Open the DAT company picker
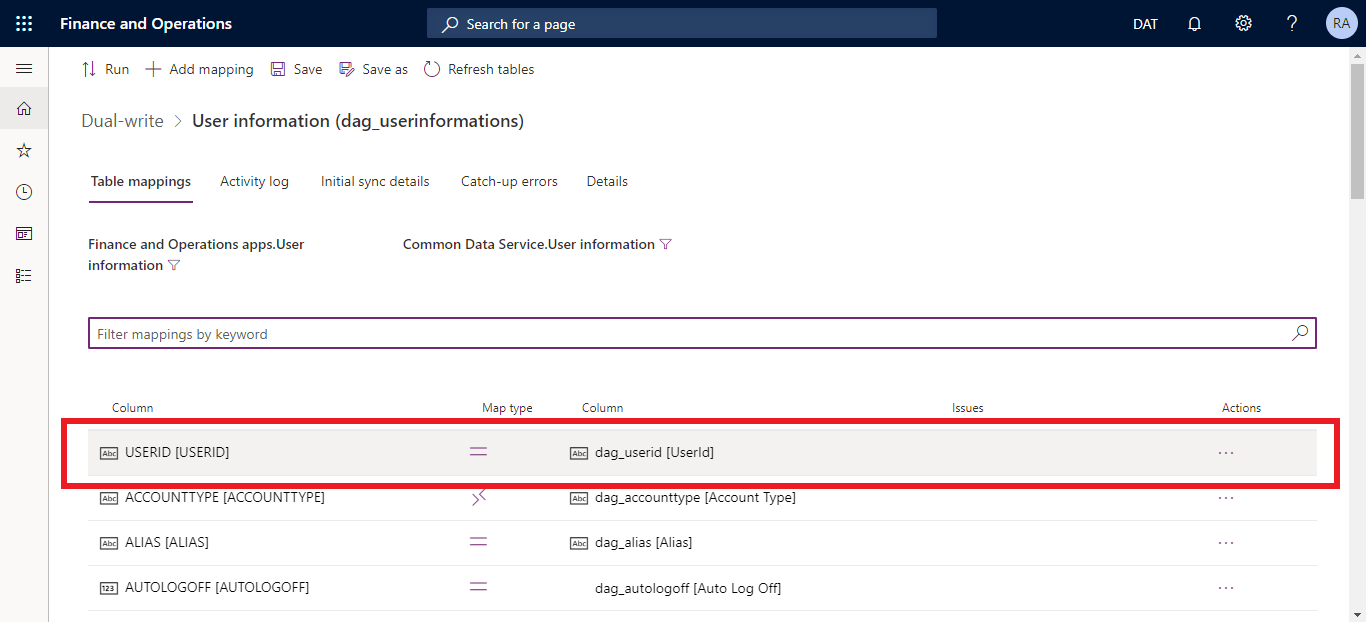This screenshot has height=622, width=1366. pos(1145,24)
